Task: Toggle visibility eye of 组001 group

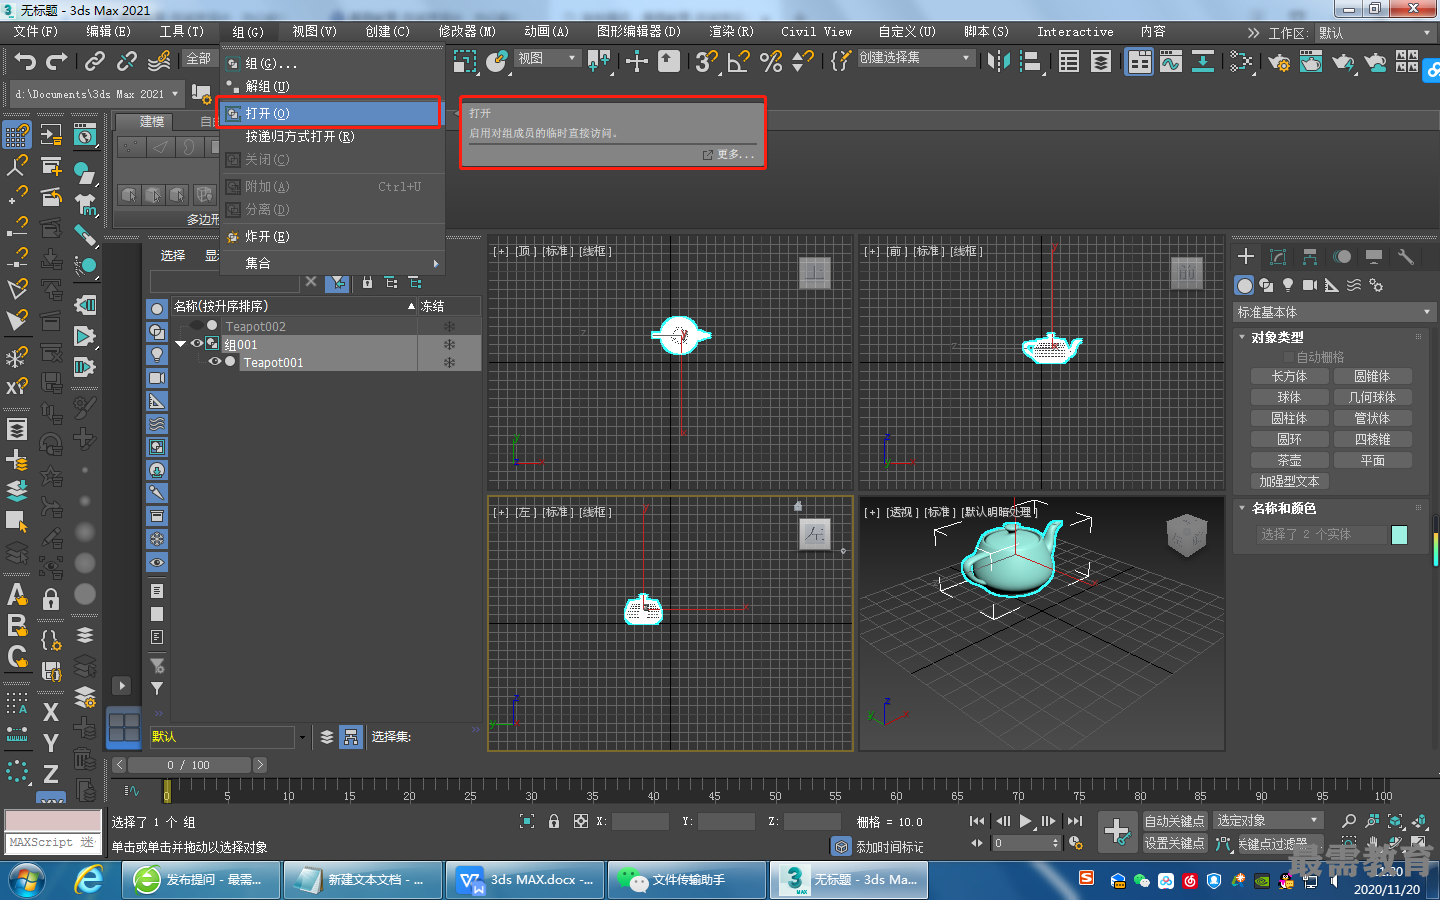Action: (197, 343)
